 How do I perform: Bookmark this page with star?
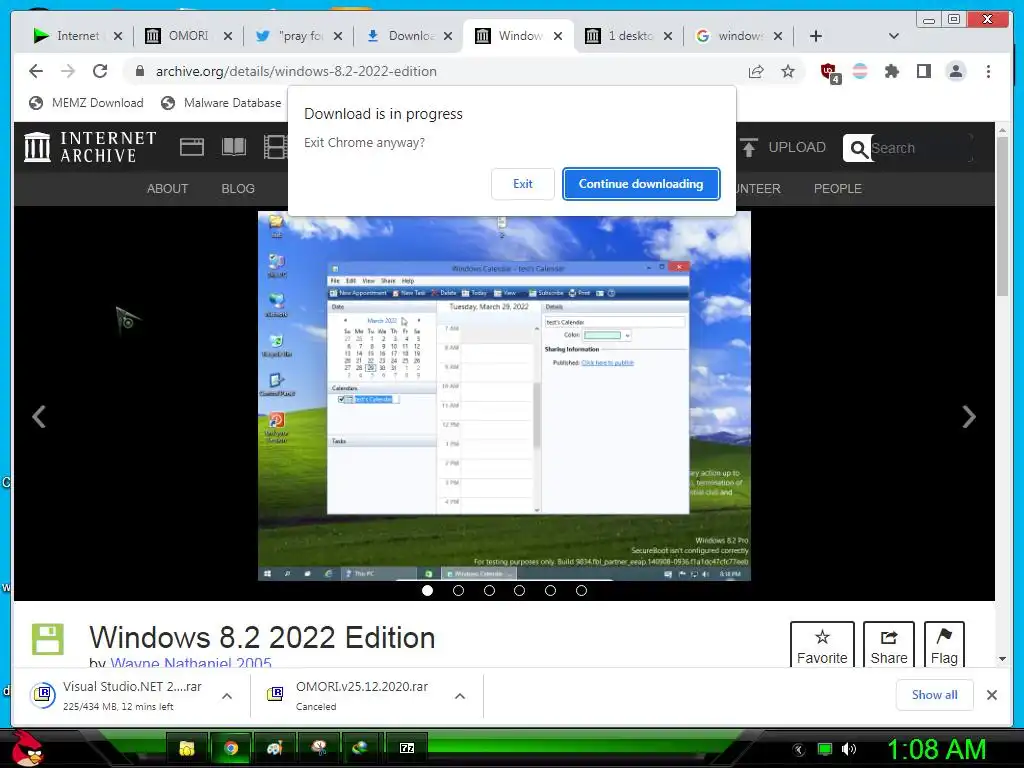coord(788,71)
